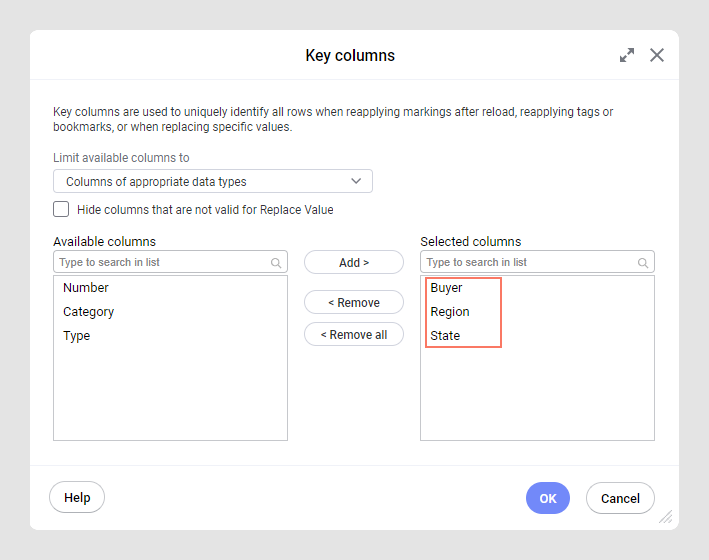Select Buyer in Selected columns
The image size is (709, 560).
pyautogui.click(x=446, y=288)
